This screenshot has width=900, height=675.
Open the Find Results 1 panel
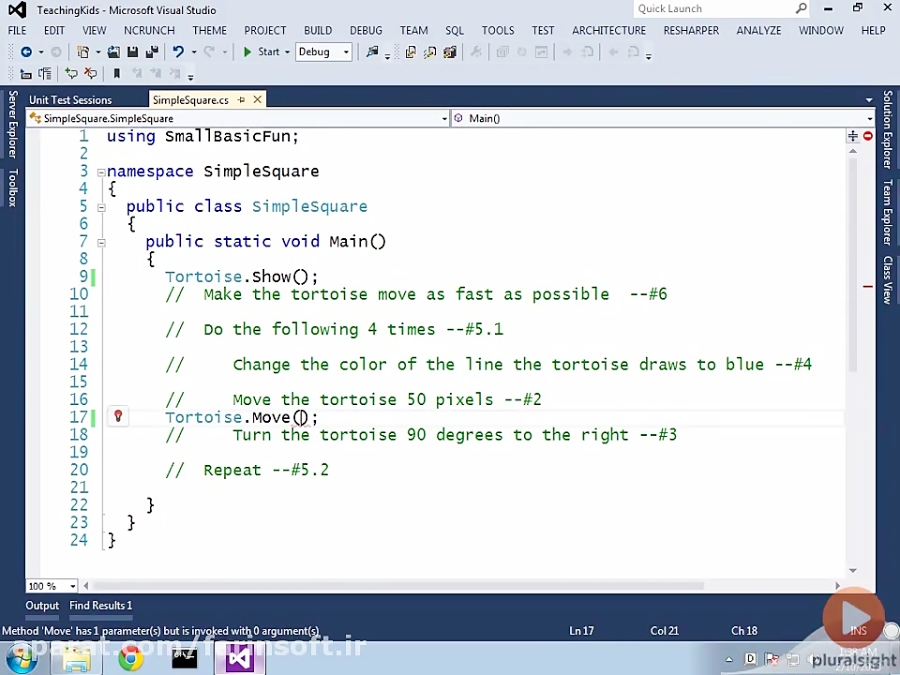point(100,605)
